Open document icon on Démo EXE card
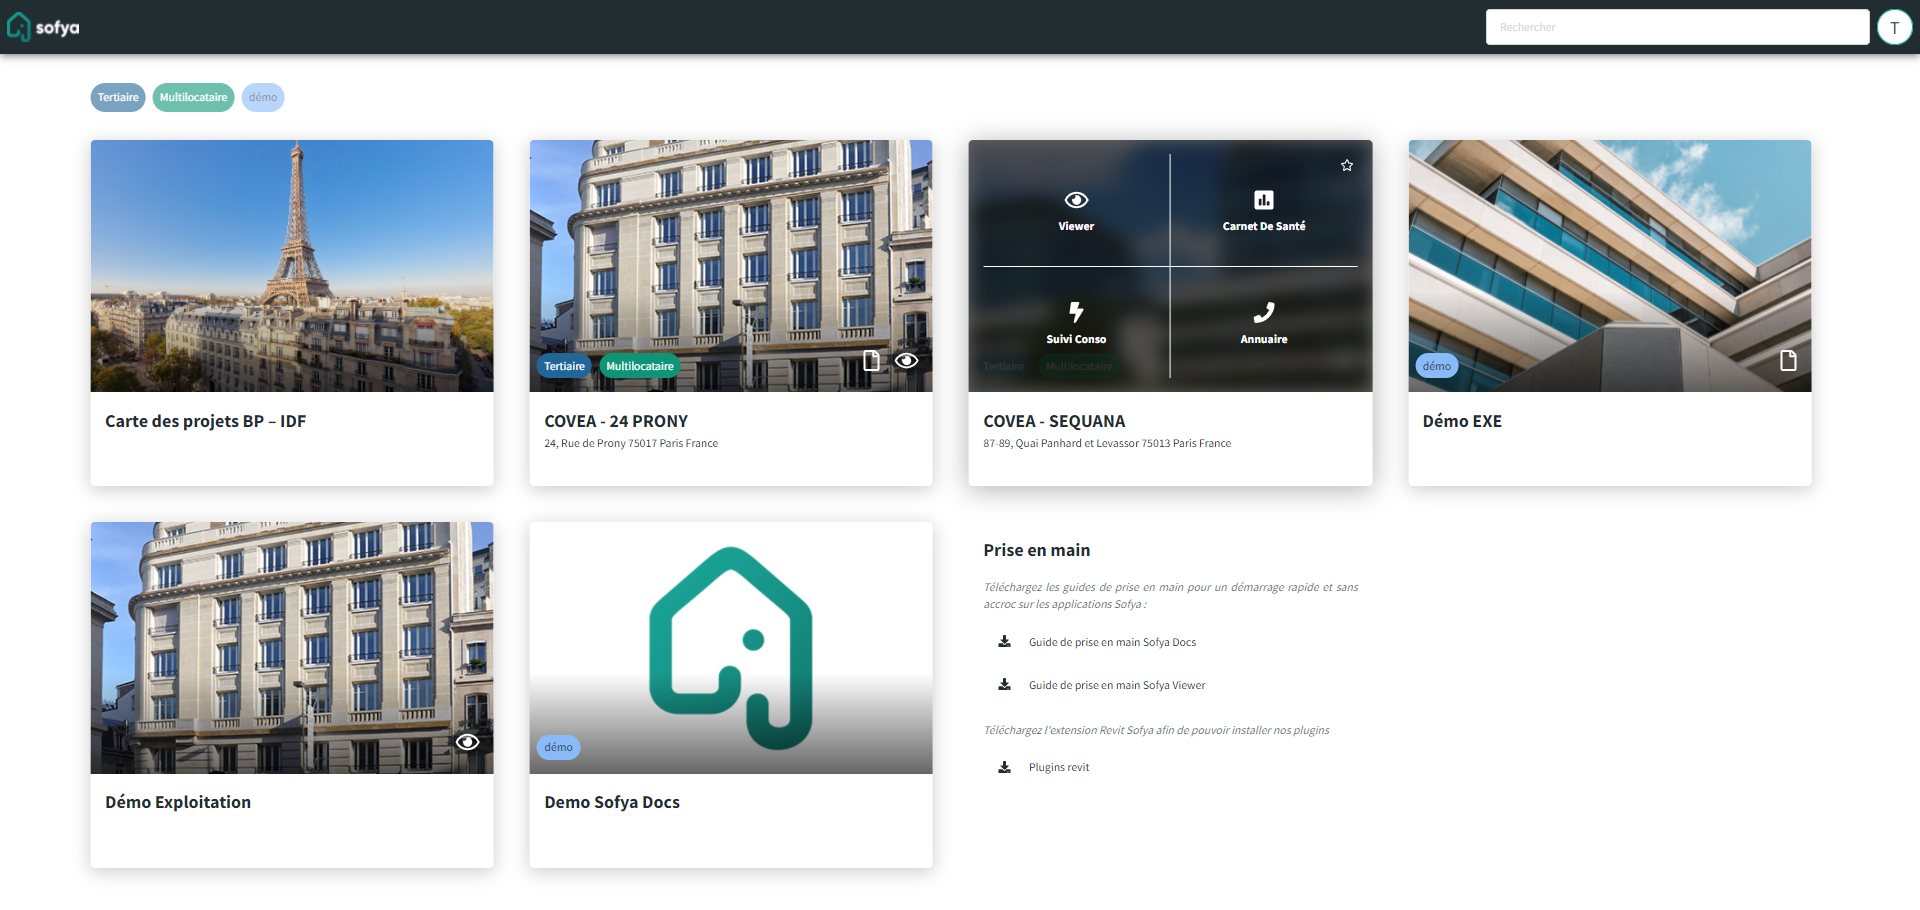1920x910 pixels. (1788, 361)
